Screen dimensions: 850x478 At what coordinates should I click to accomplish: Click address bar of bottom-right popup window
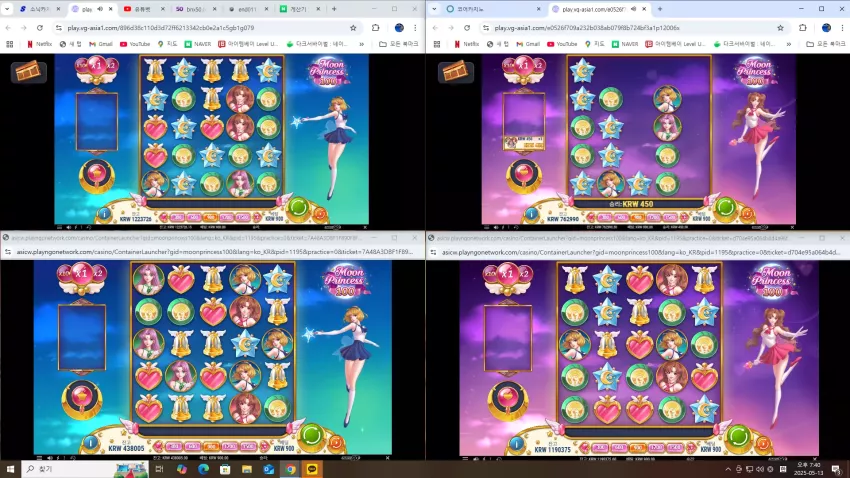640,252
